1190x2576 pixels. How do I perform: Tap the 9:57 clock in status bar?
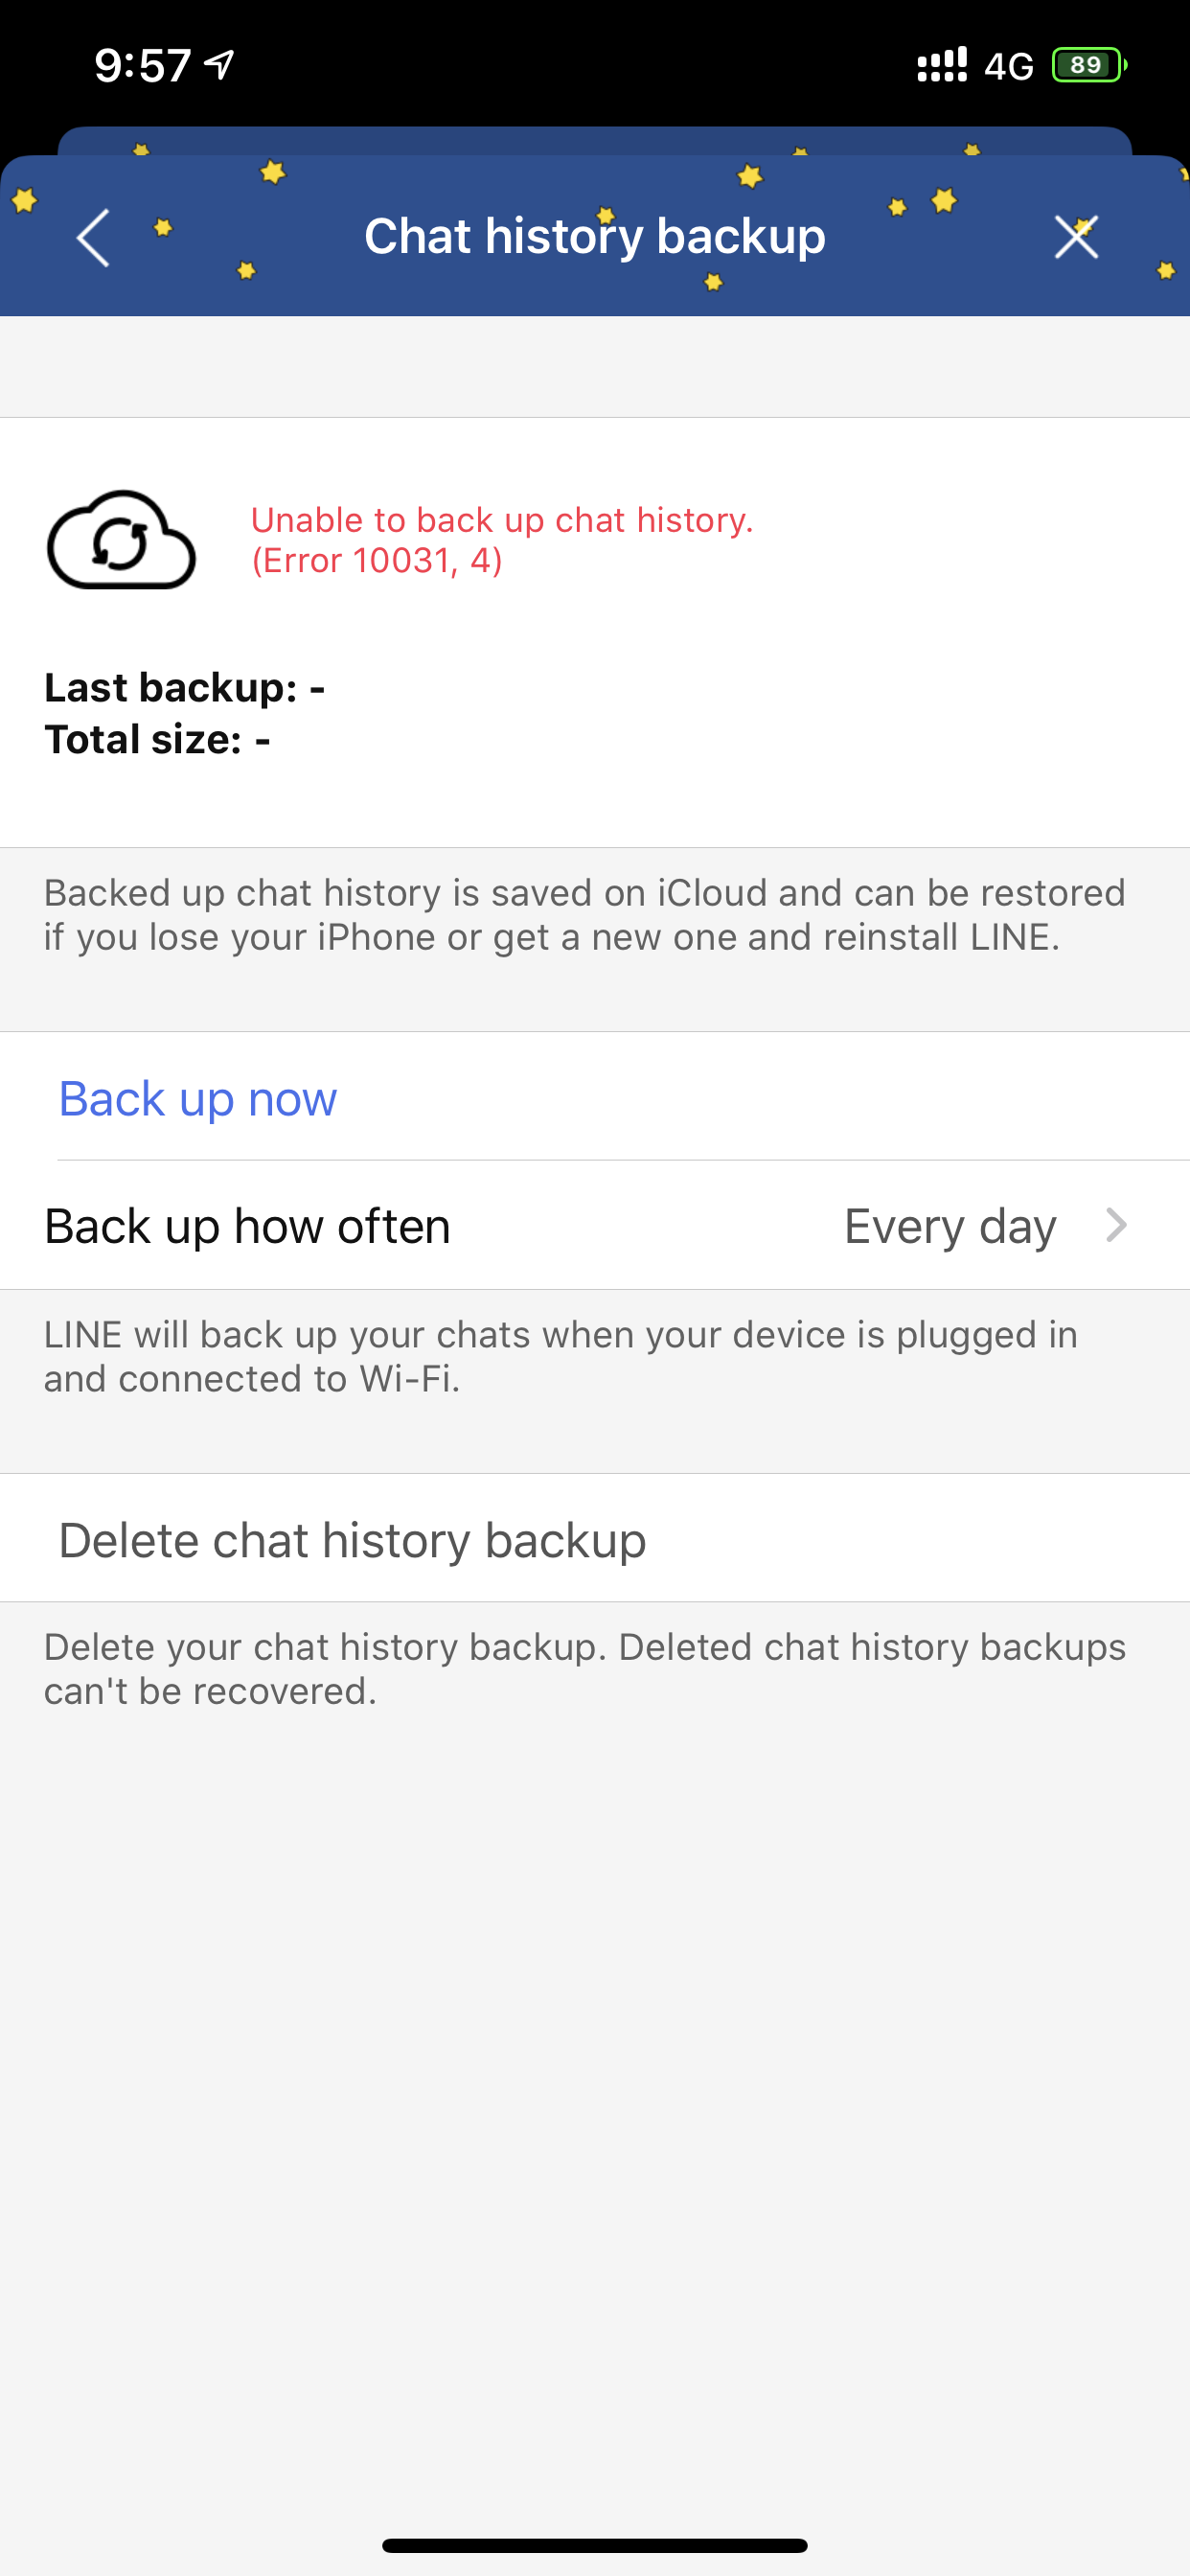click(x=142, y=66)
